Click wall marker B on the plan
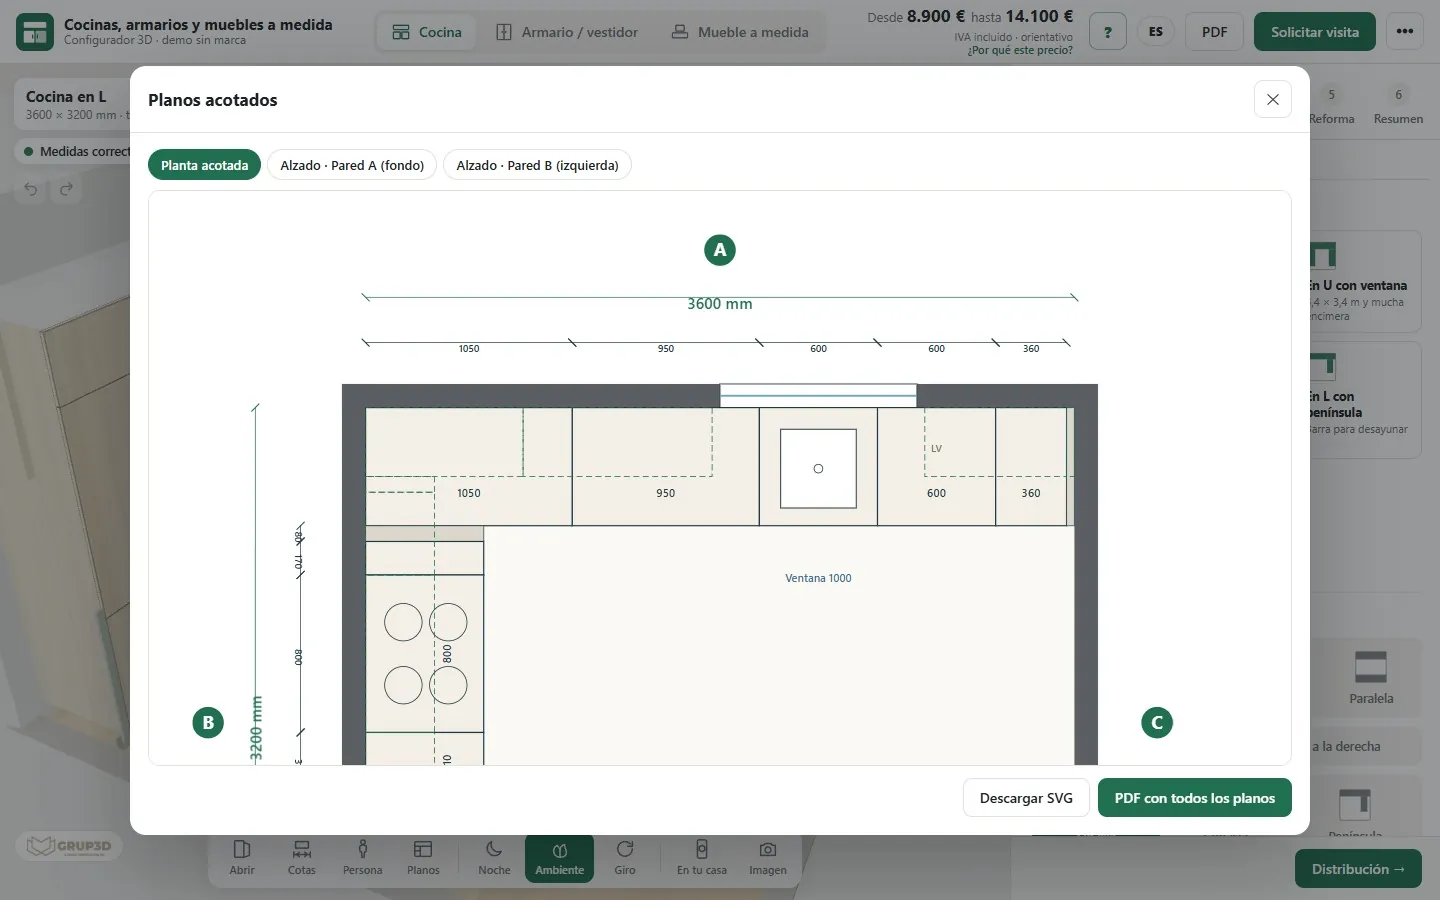The height and width of the screenshot is (900, 1440). pos(208,722)
